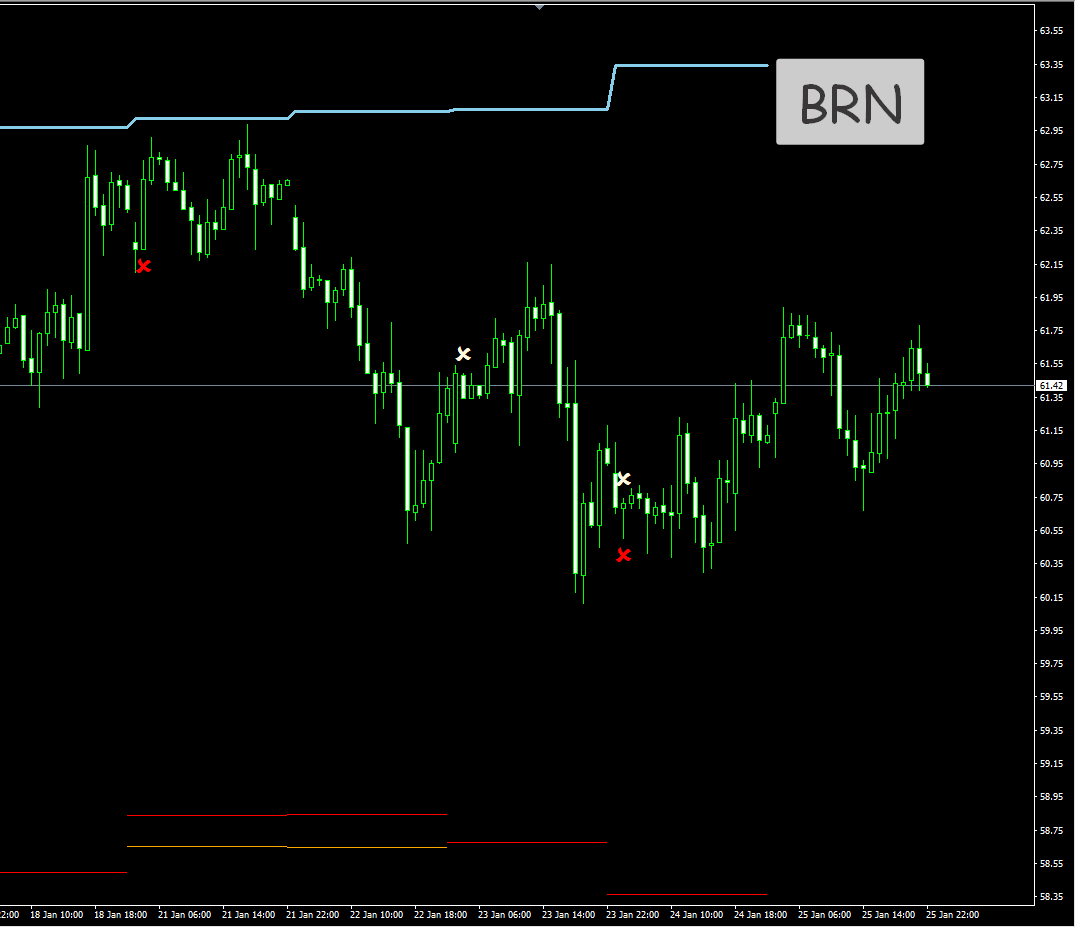
Task: Click price scale value 60.15
Action: point(1051,598)
